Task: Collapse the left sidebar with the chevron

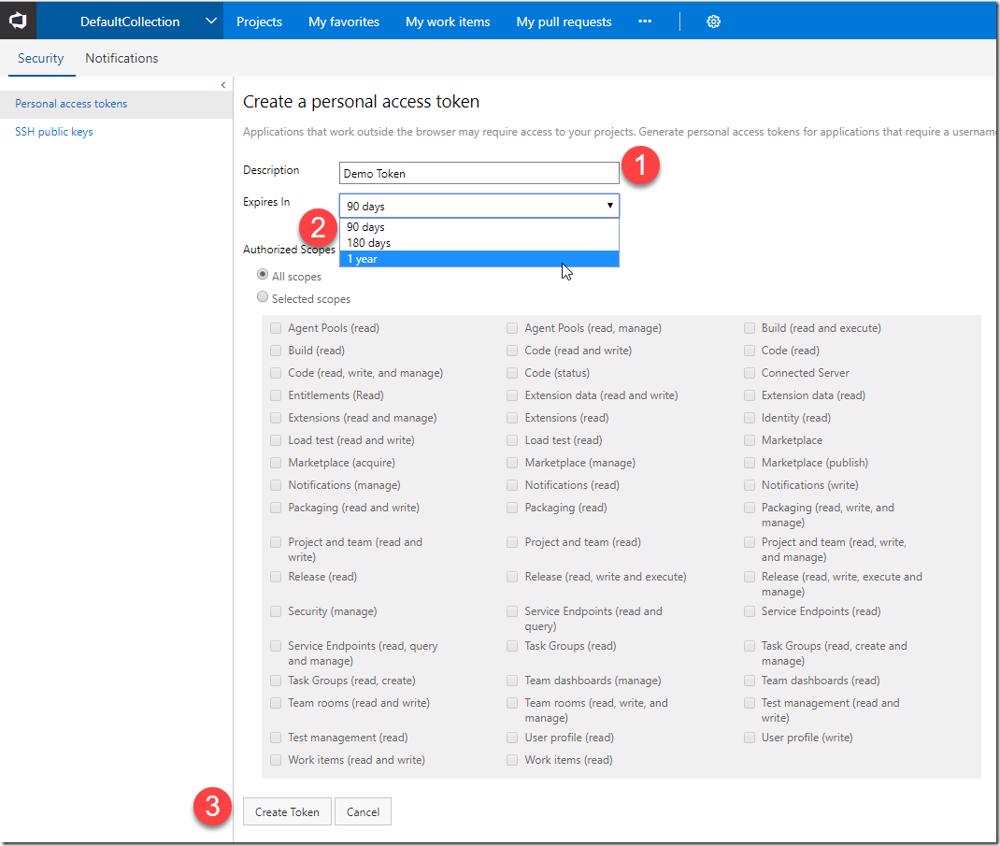Action: click(x=223, y=85)
